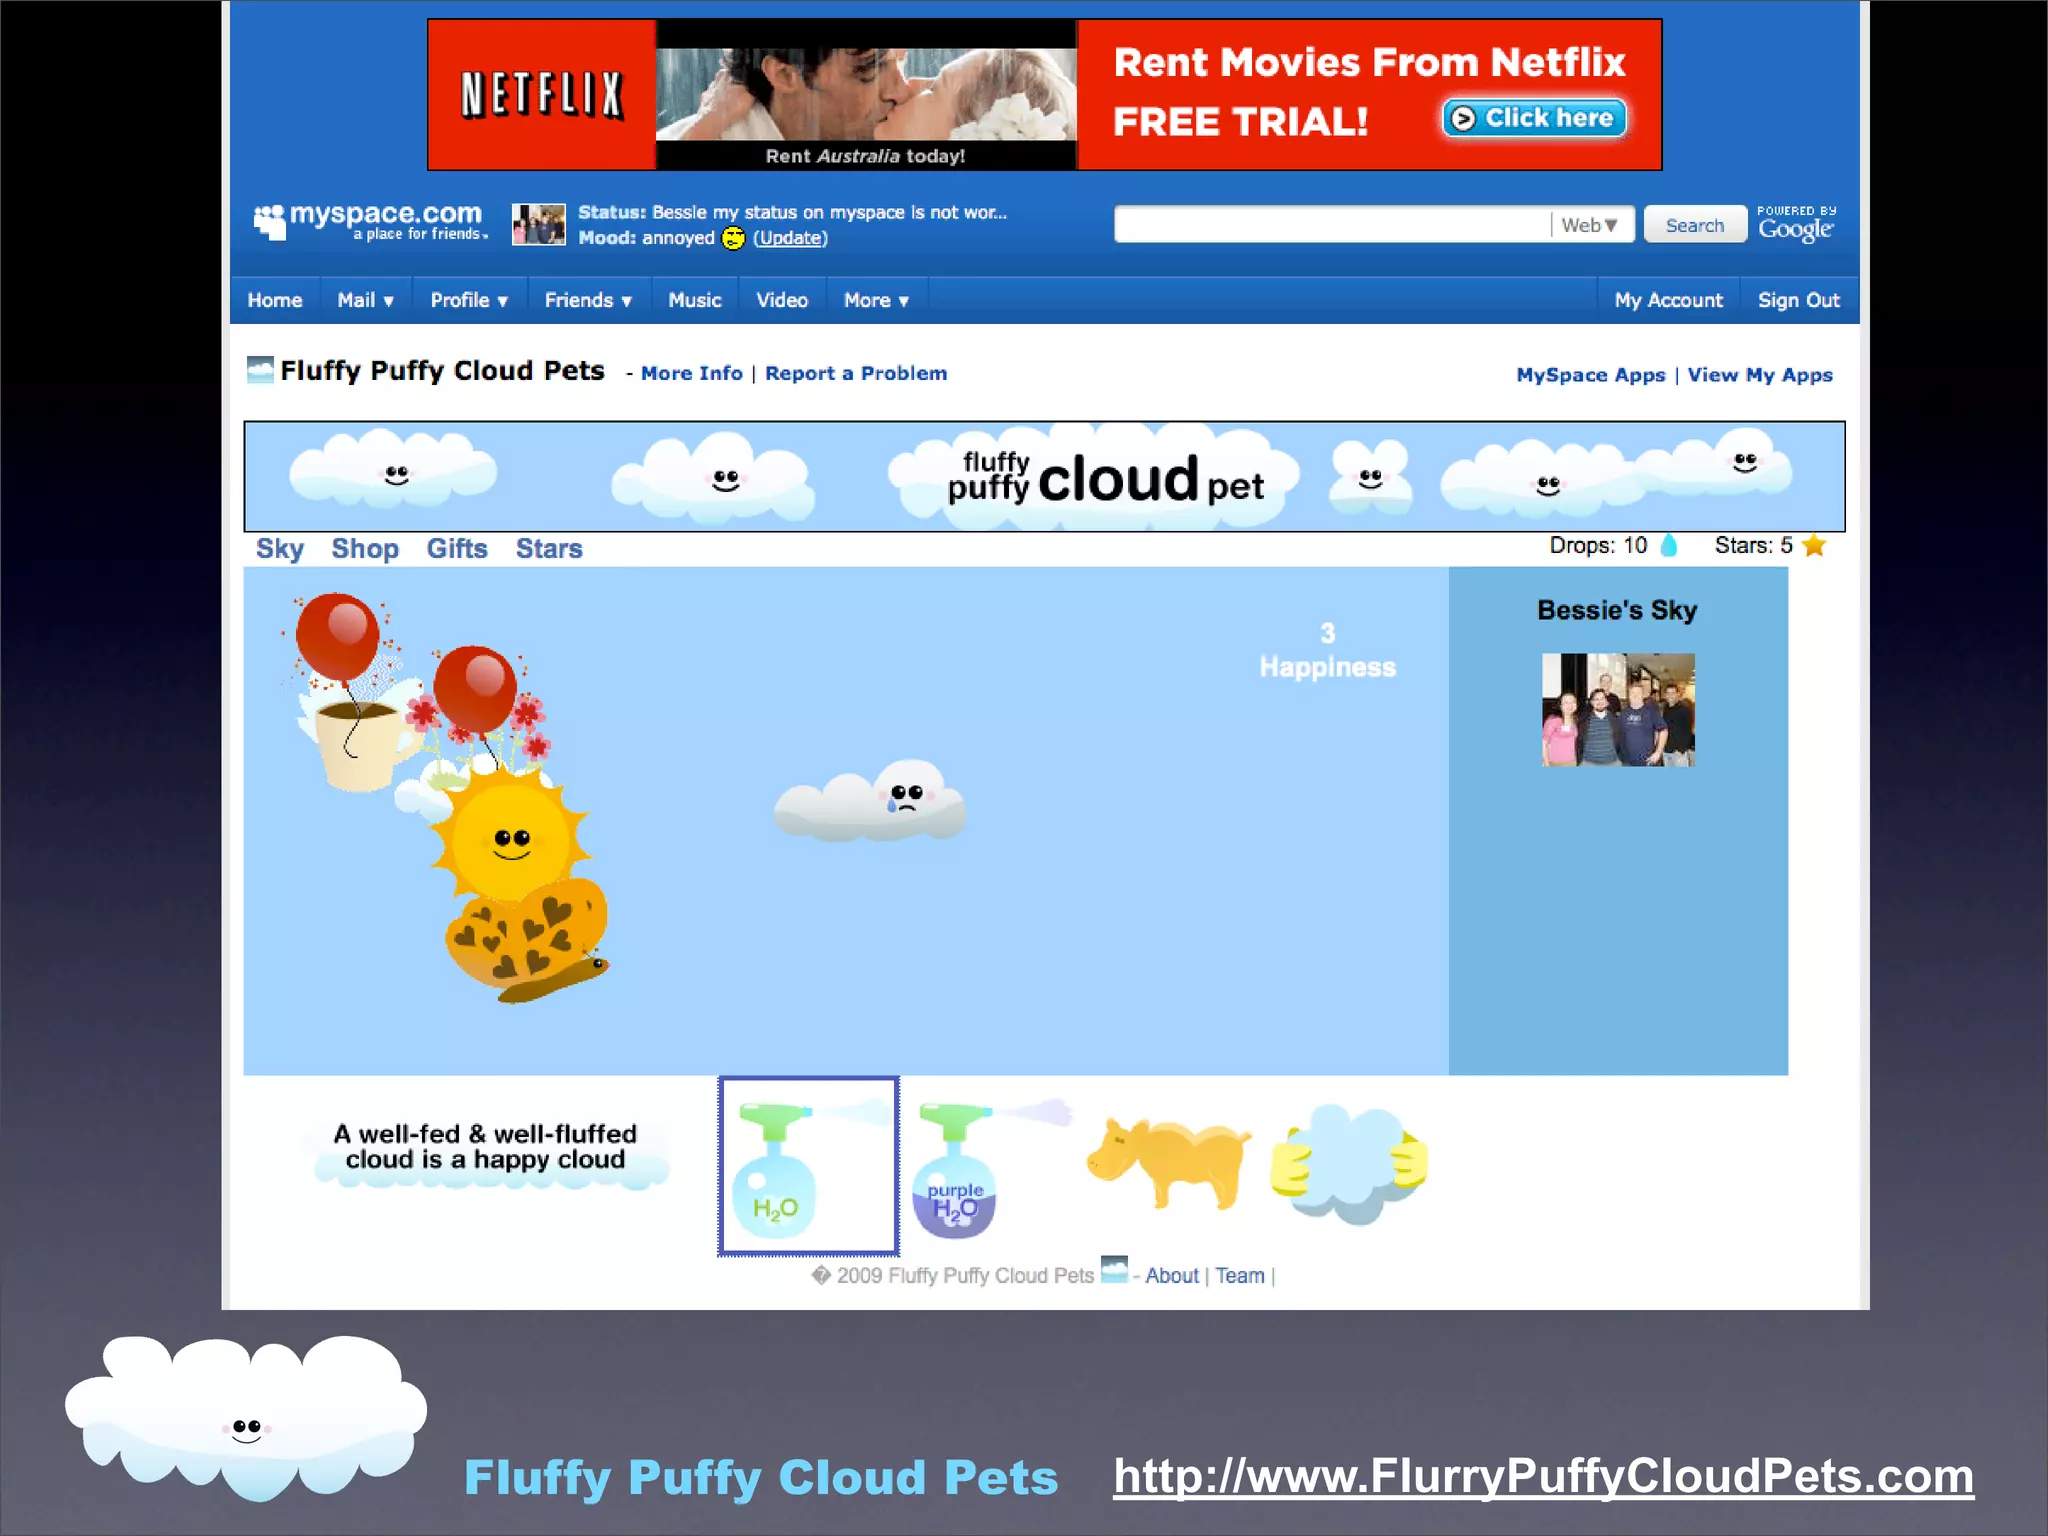Click the Netflix 'Click here' button
2048x1536 pixels.
1535,118
